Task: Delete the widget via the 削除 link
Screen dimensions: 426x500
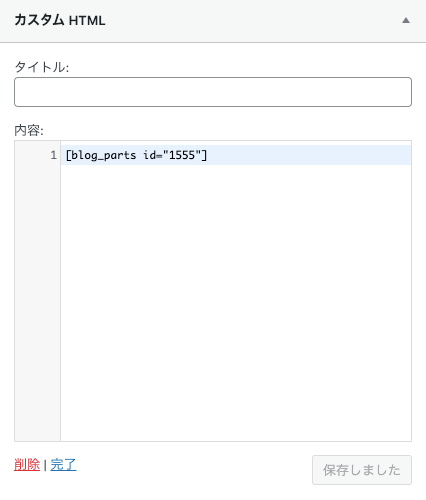Action: coord(27,464)
